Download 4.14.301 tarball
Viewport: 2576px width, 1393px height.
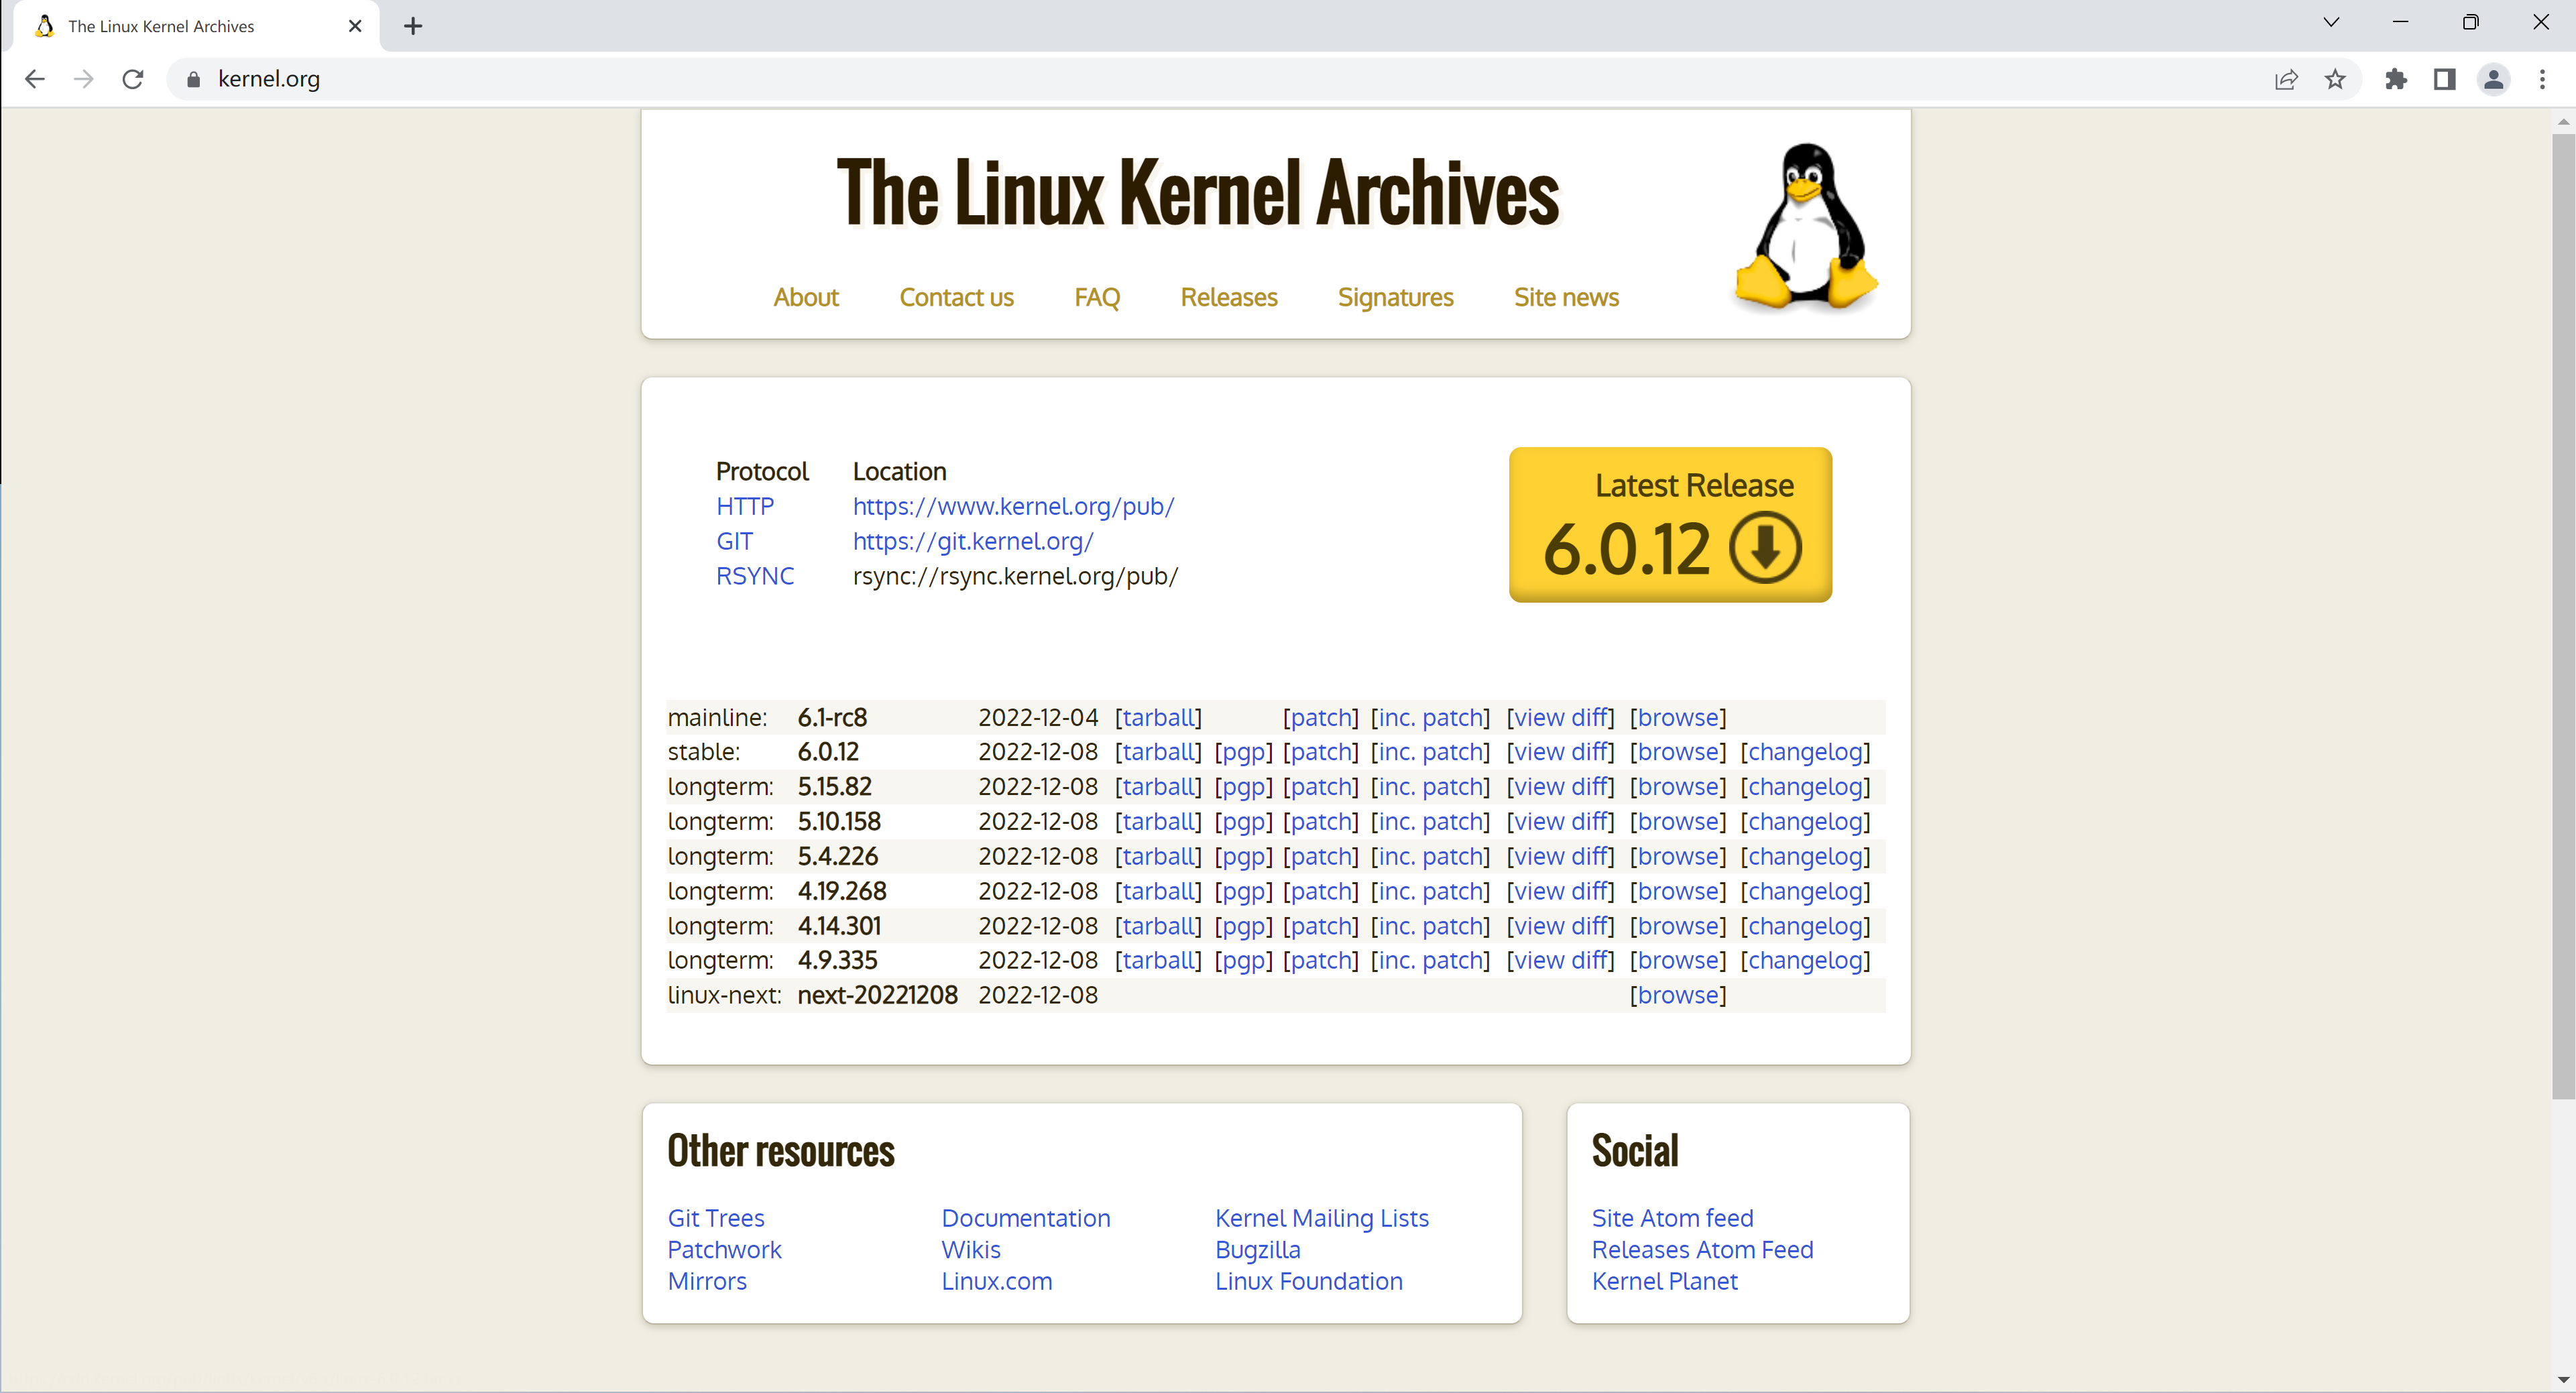coord(1158,926)
